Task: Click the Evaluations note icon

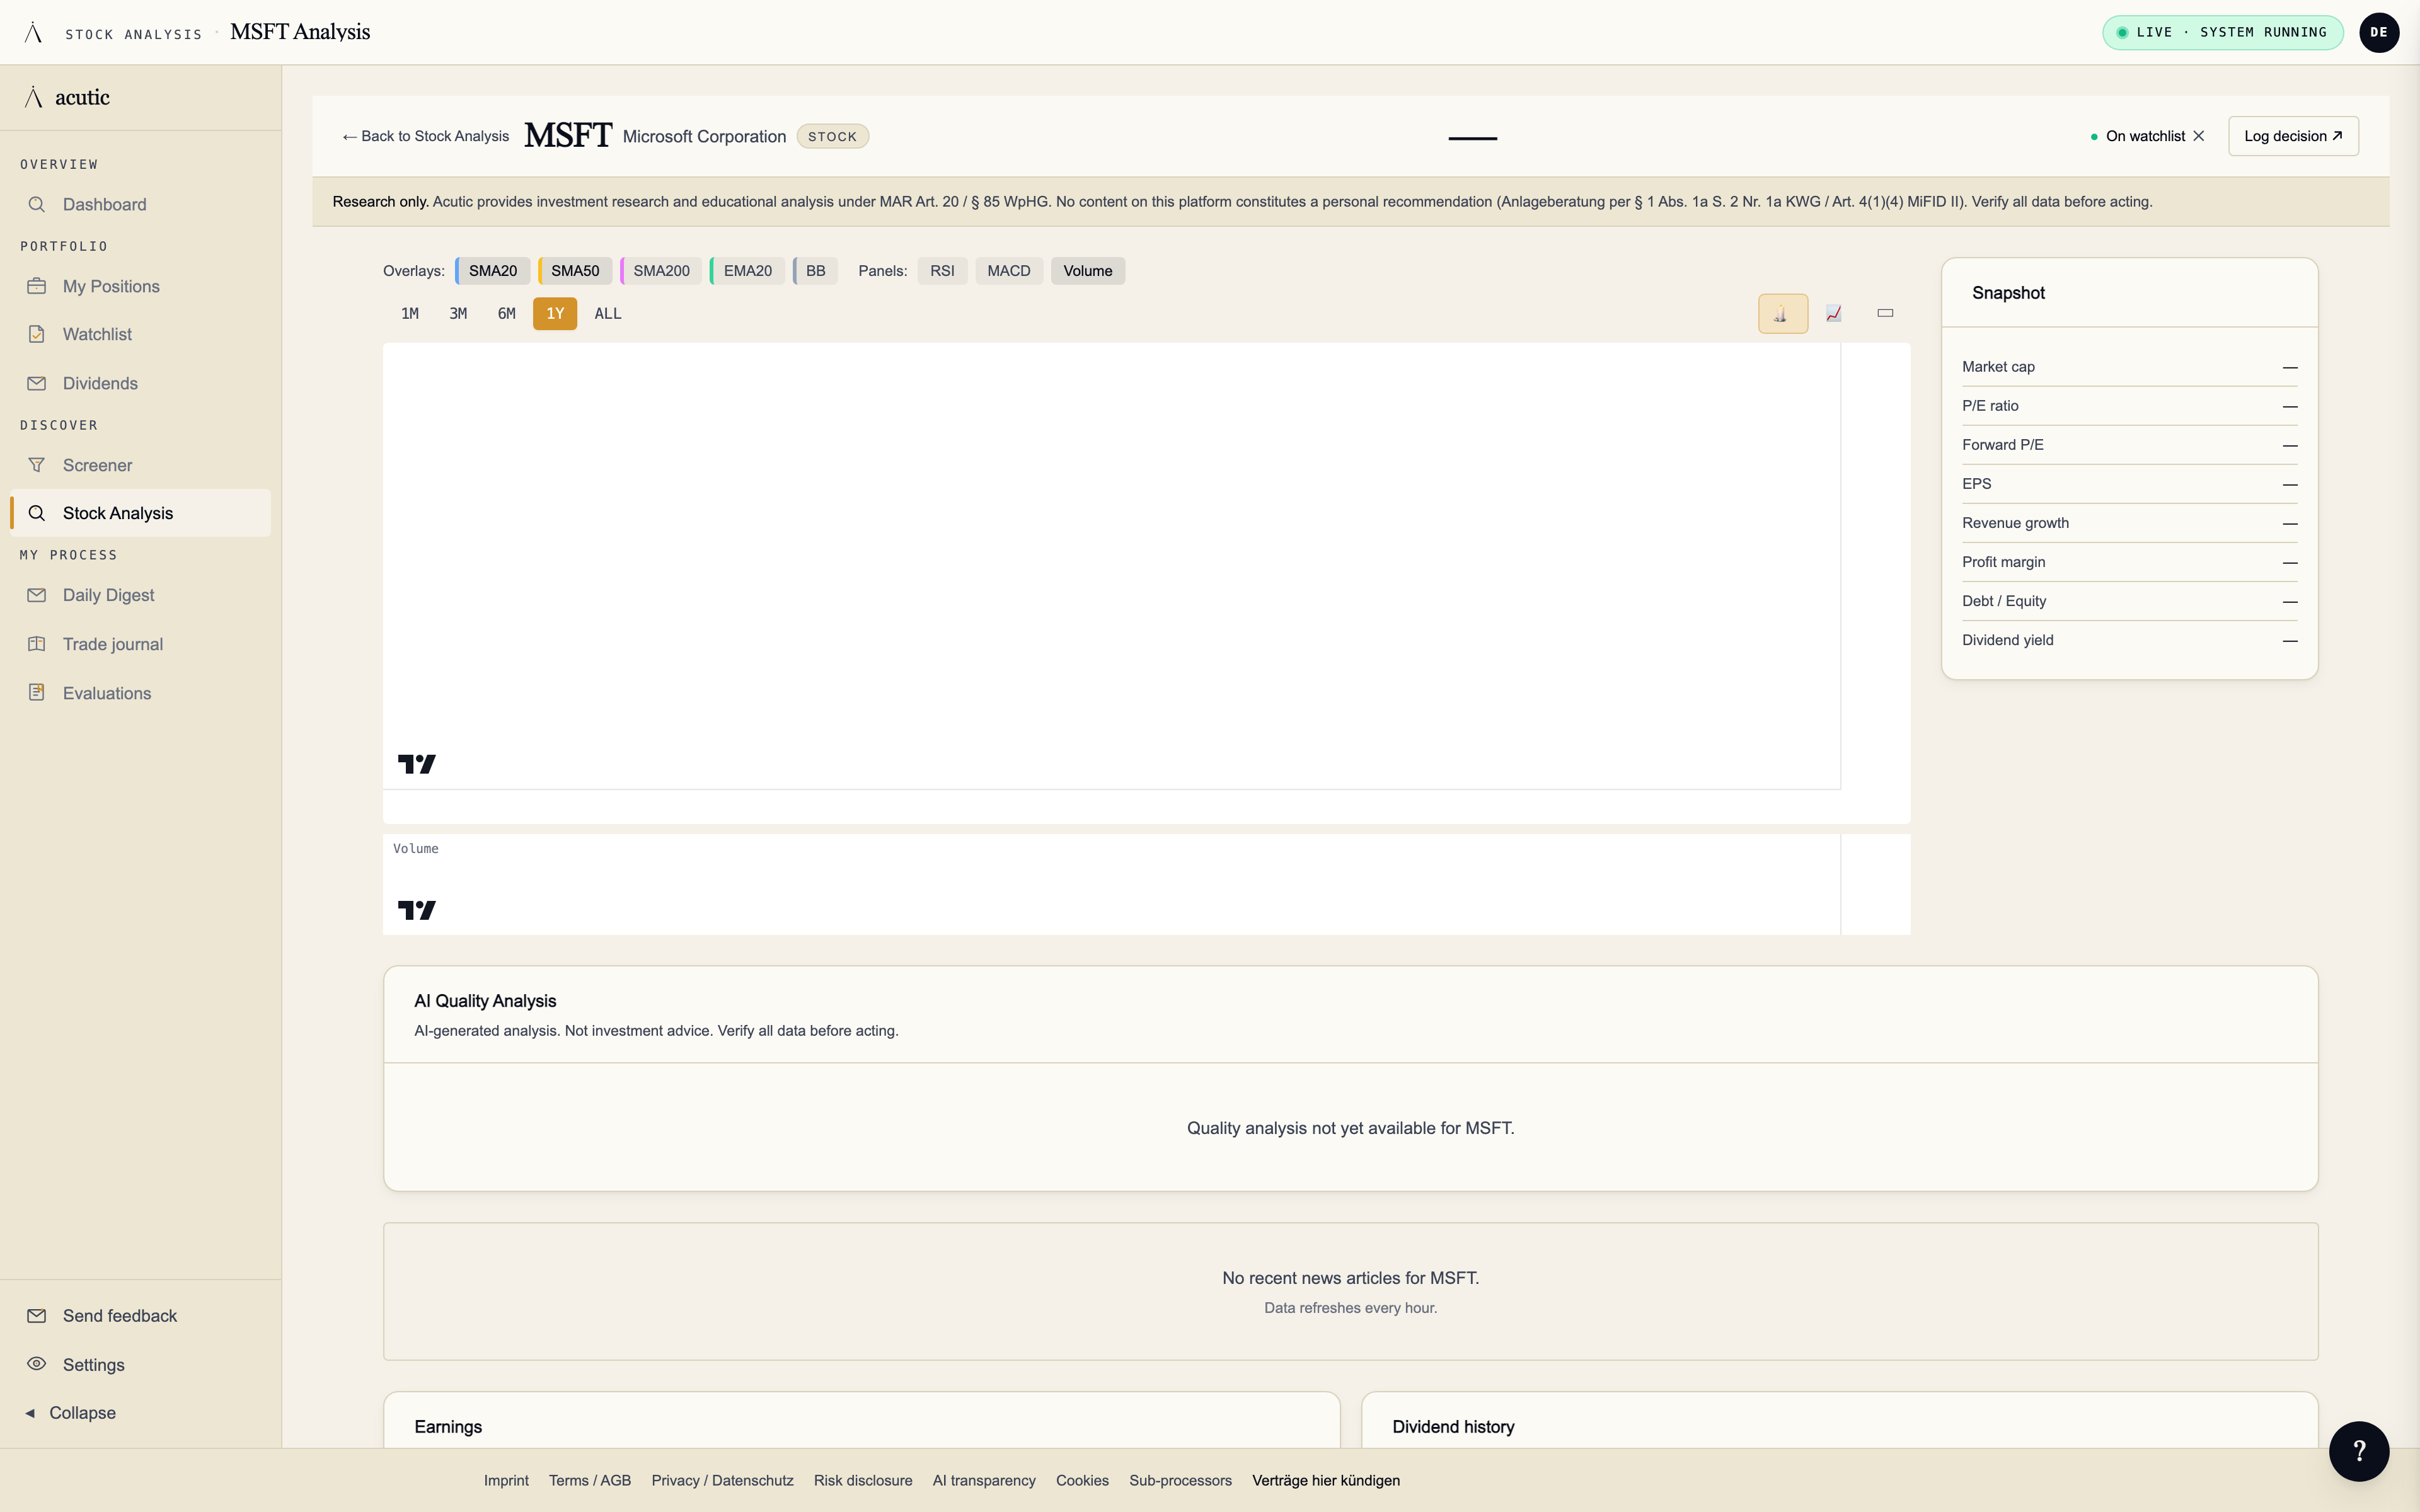Action: coord(37,692)
